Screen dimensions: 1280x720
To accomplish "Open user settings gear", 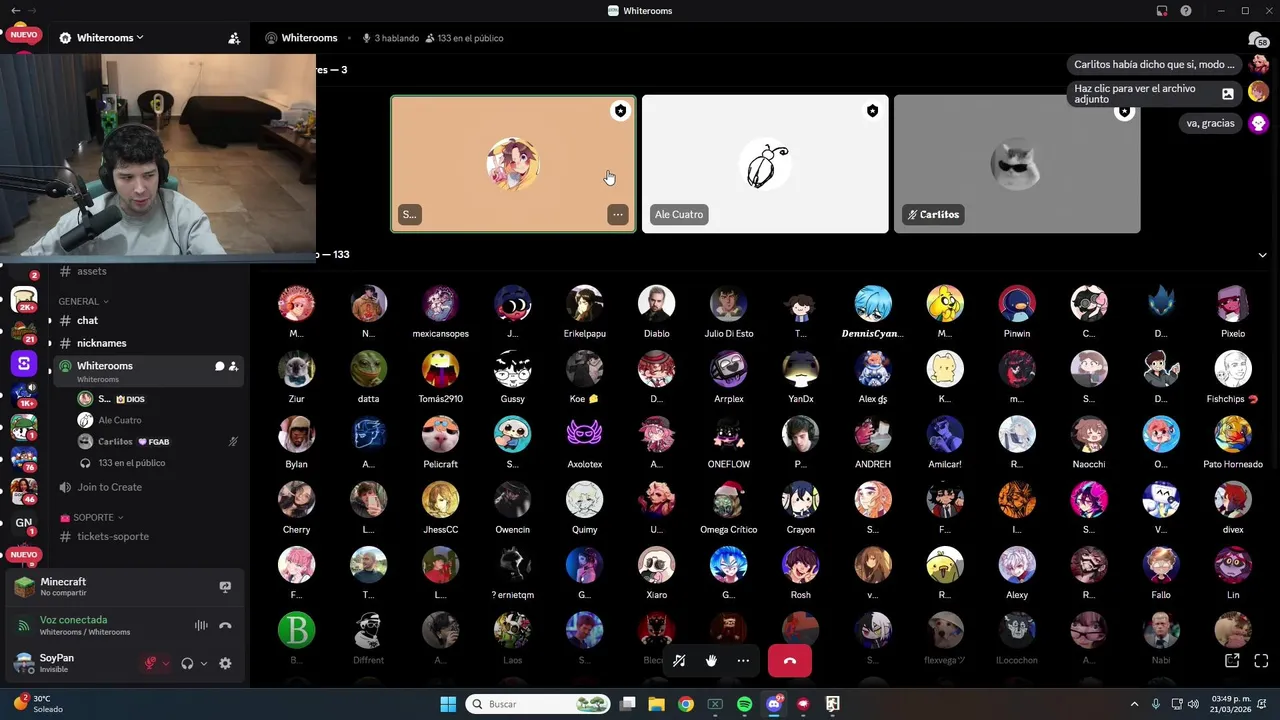I will [225, 663].
